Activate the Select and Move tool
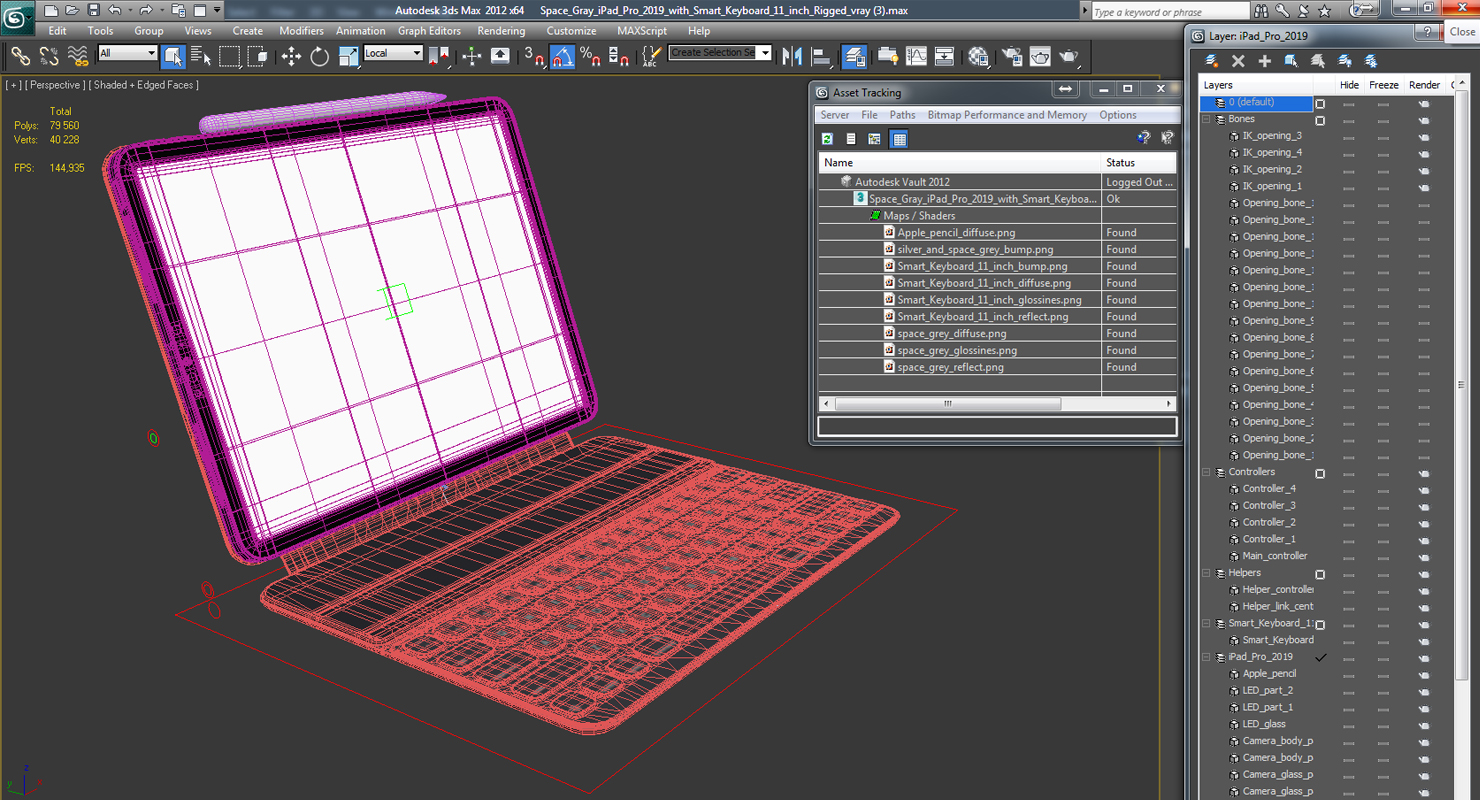The image size is (1480, 800). point(291,56)
